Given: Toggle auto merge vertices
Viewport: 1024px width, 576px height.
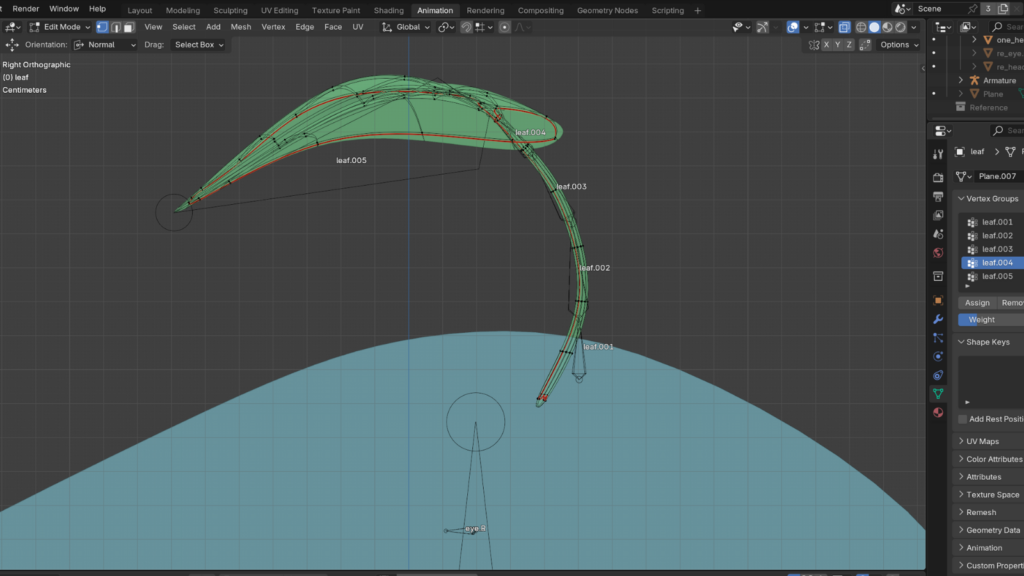Looking at the screenshot, I should tap(865, 44).
